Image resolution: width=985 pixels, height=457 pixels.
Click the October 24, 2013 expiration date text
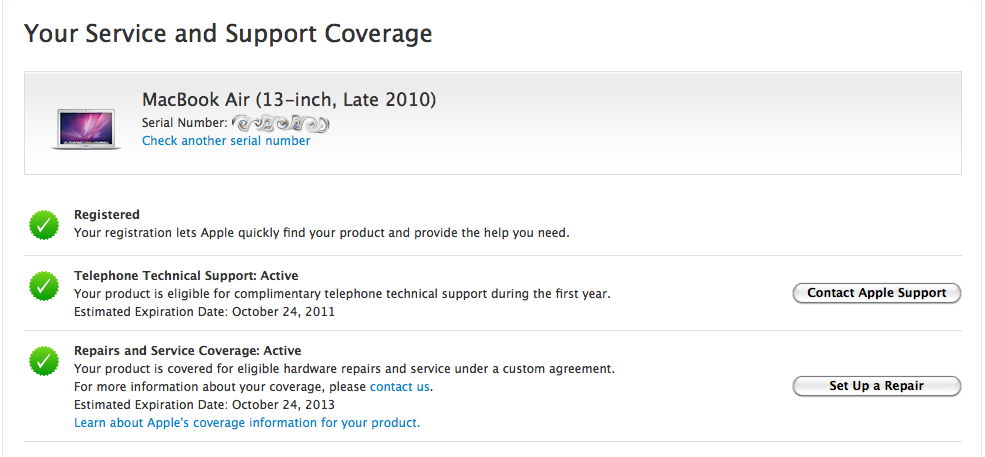tap(283, 405)
